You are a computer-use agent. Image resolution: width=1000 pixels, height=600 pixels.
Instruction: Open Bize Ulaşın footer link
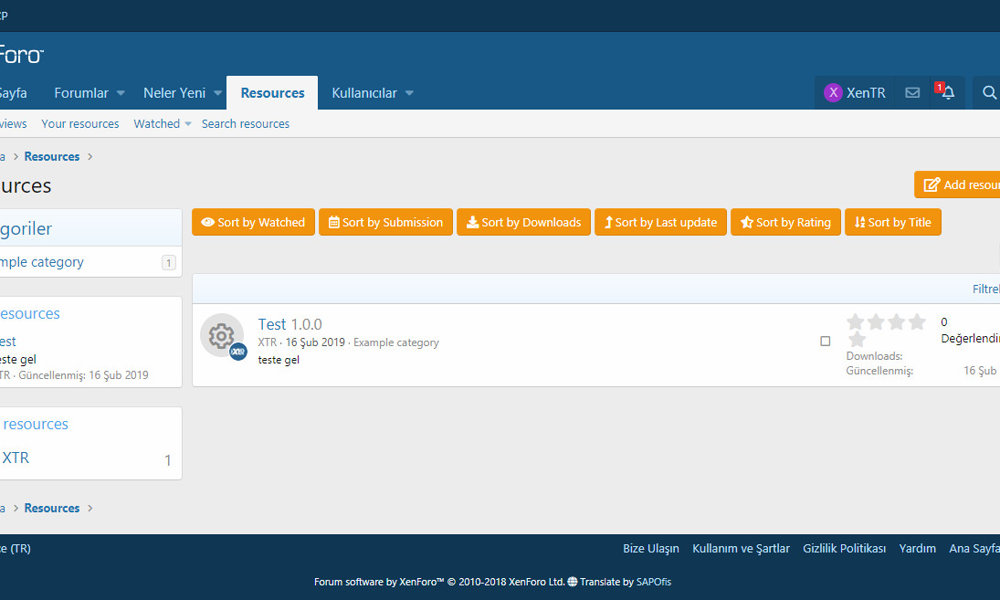[x=651, y=548]
